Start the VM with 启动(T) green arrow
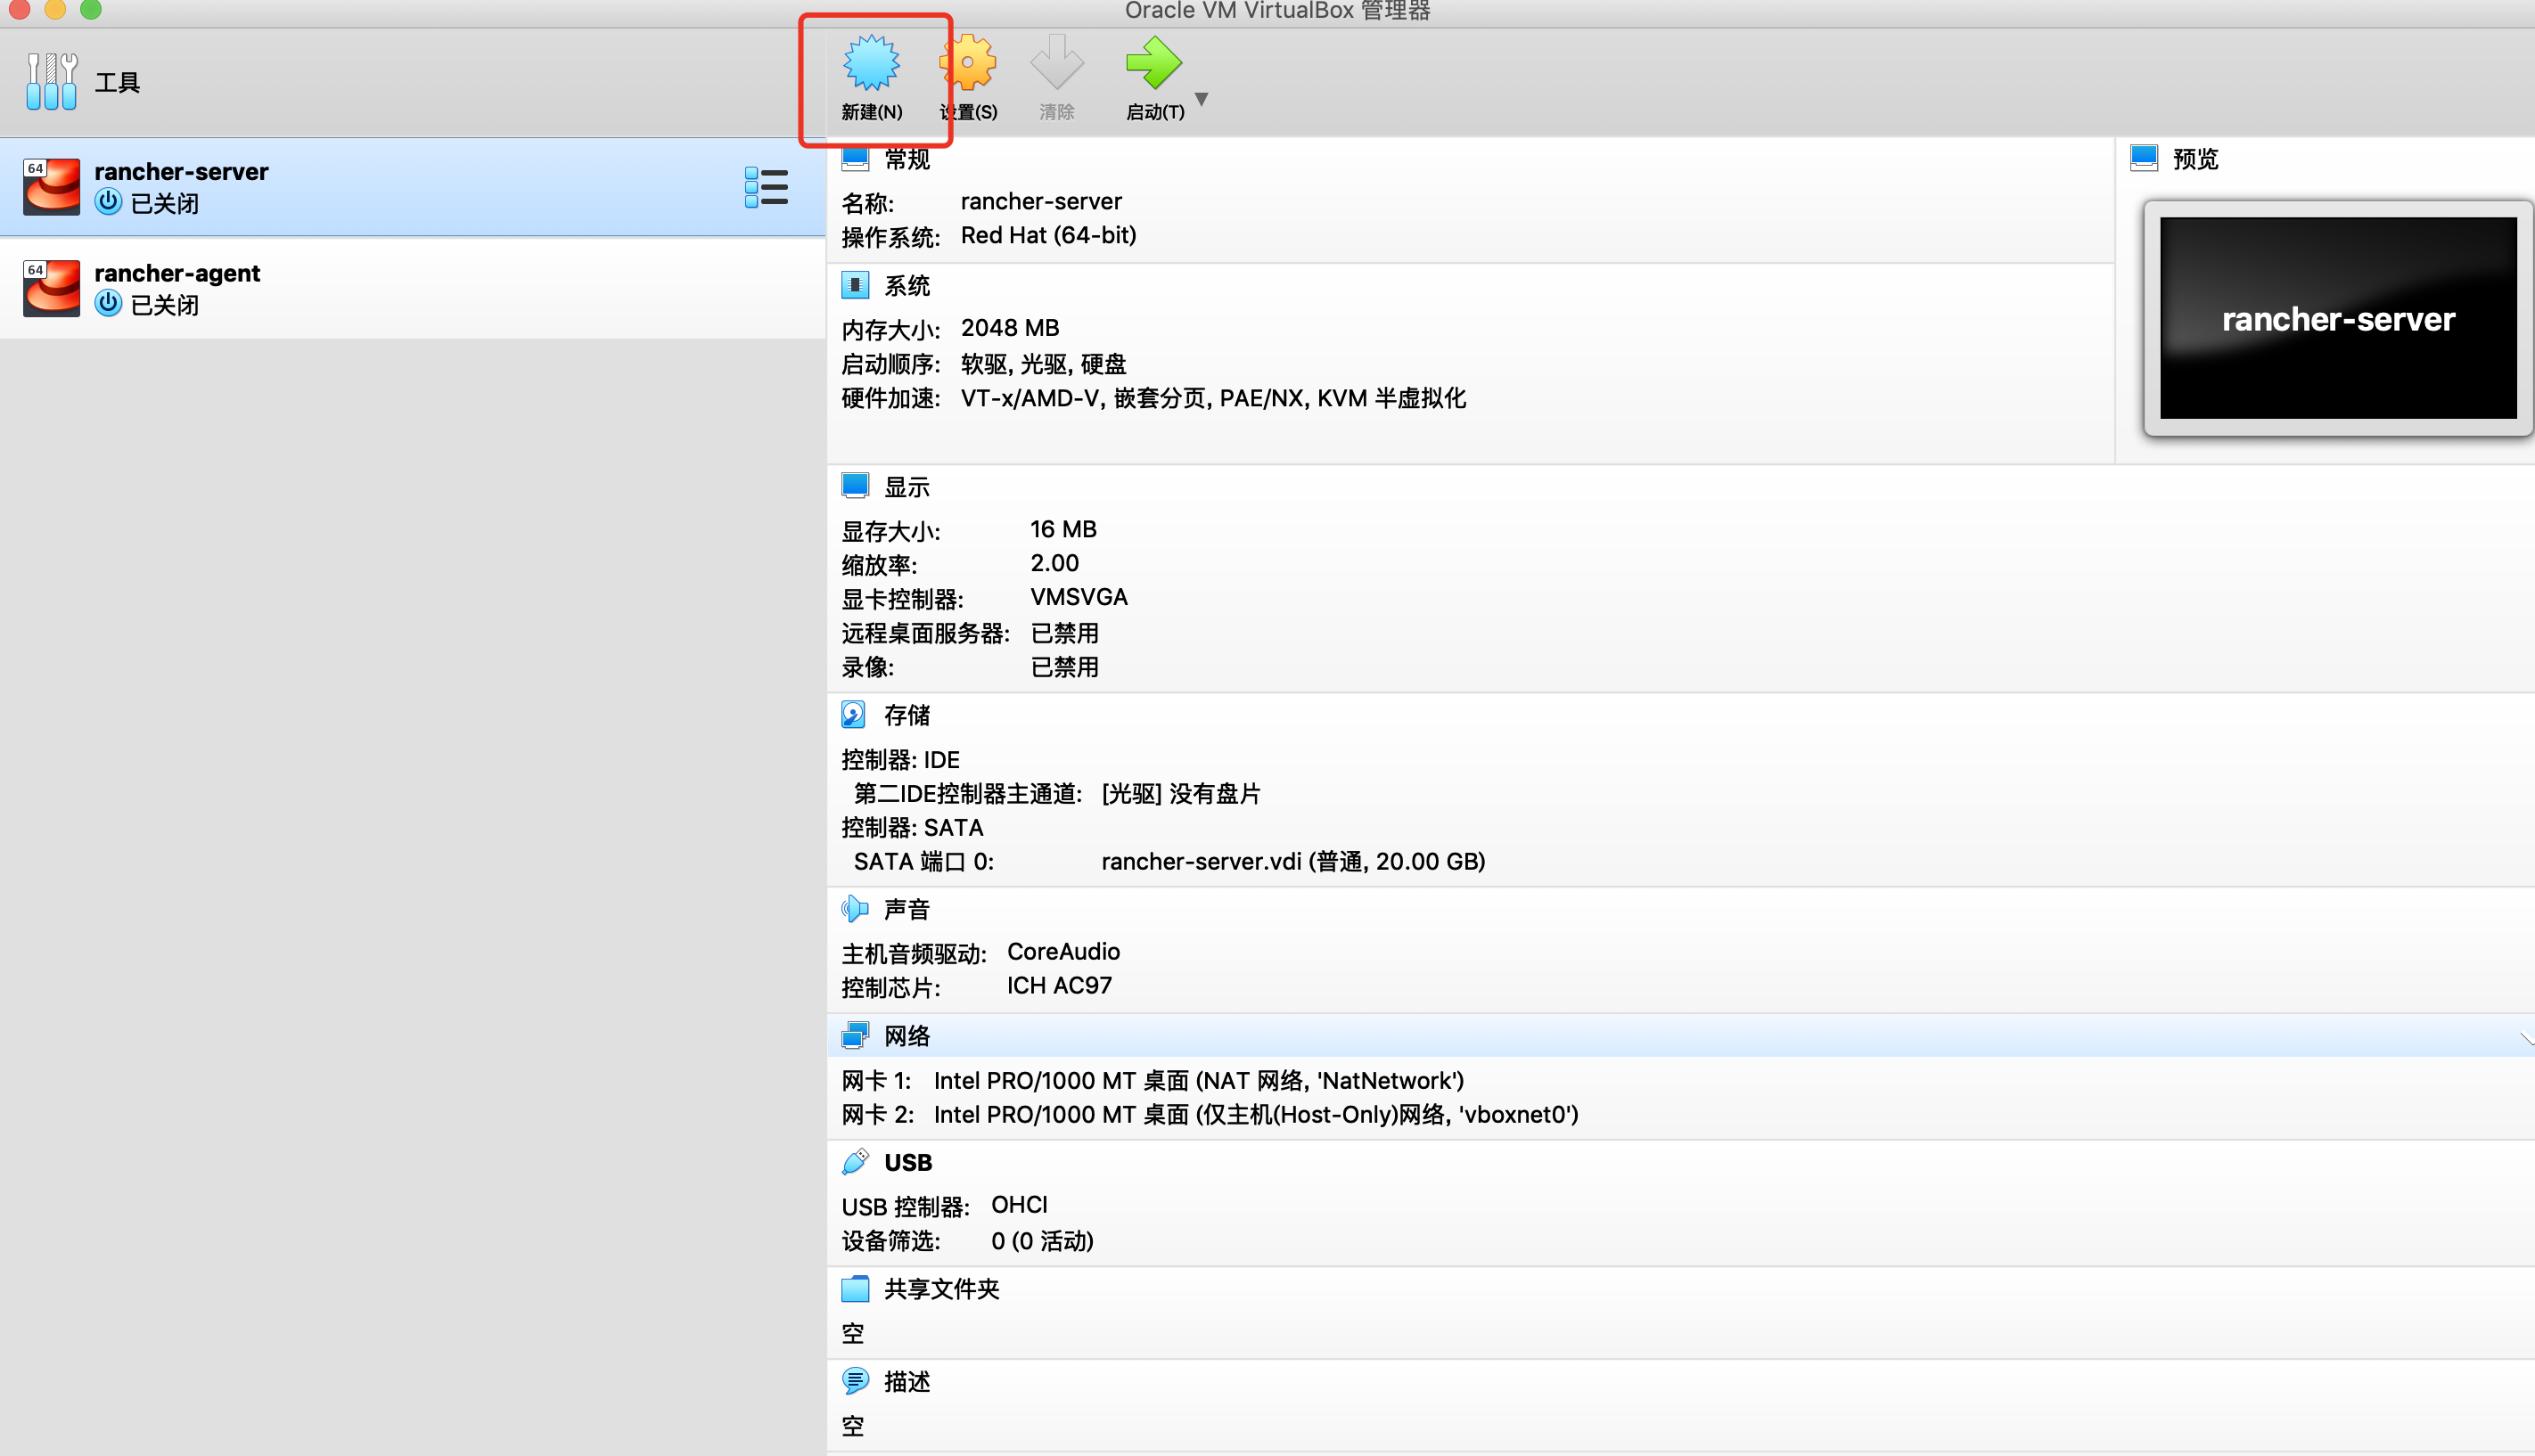Viewport: 2535px width, 1456px height. tap(1153, 62)
